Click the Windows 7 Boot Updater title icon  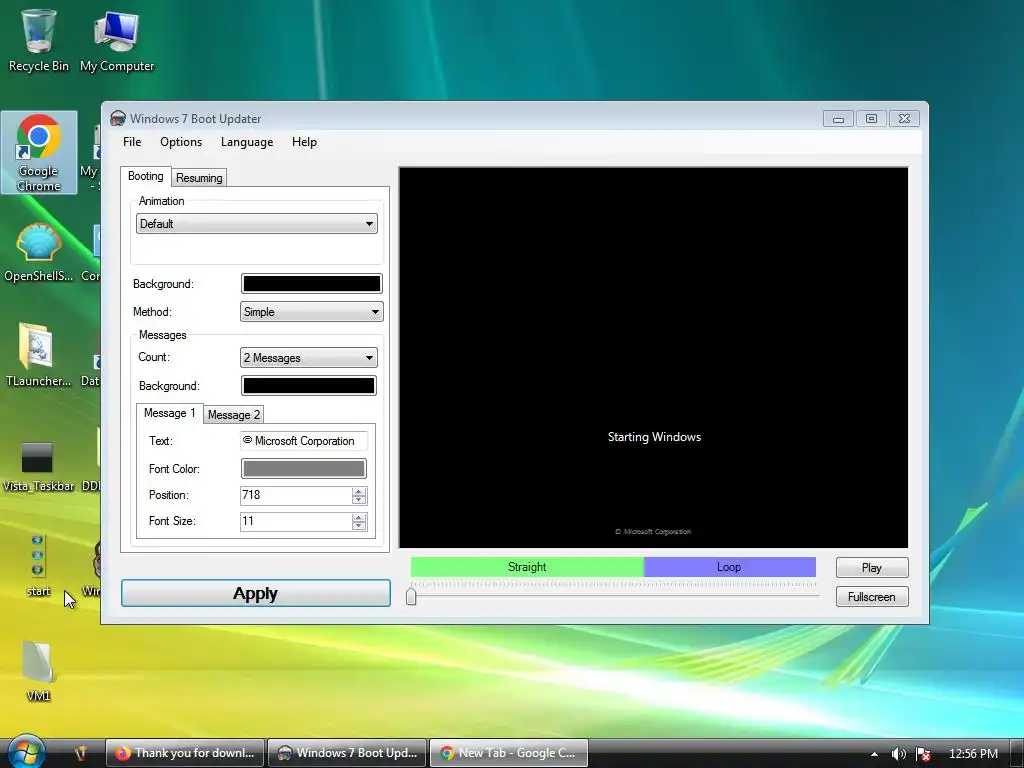[118, 119]
